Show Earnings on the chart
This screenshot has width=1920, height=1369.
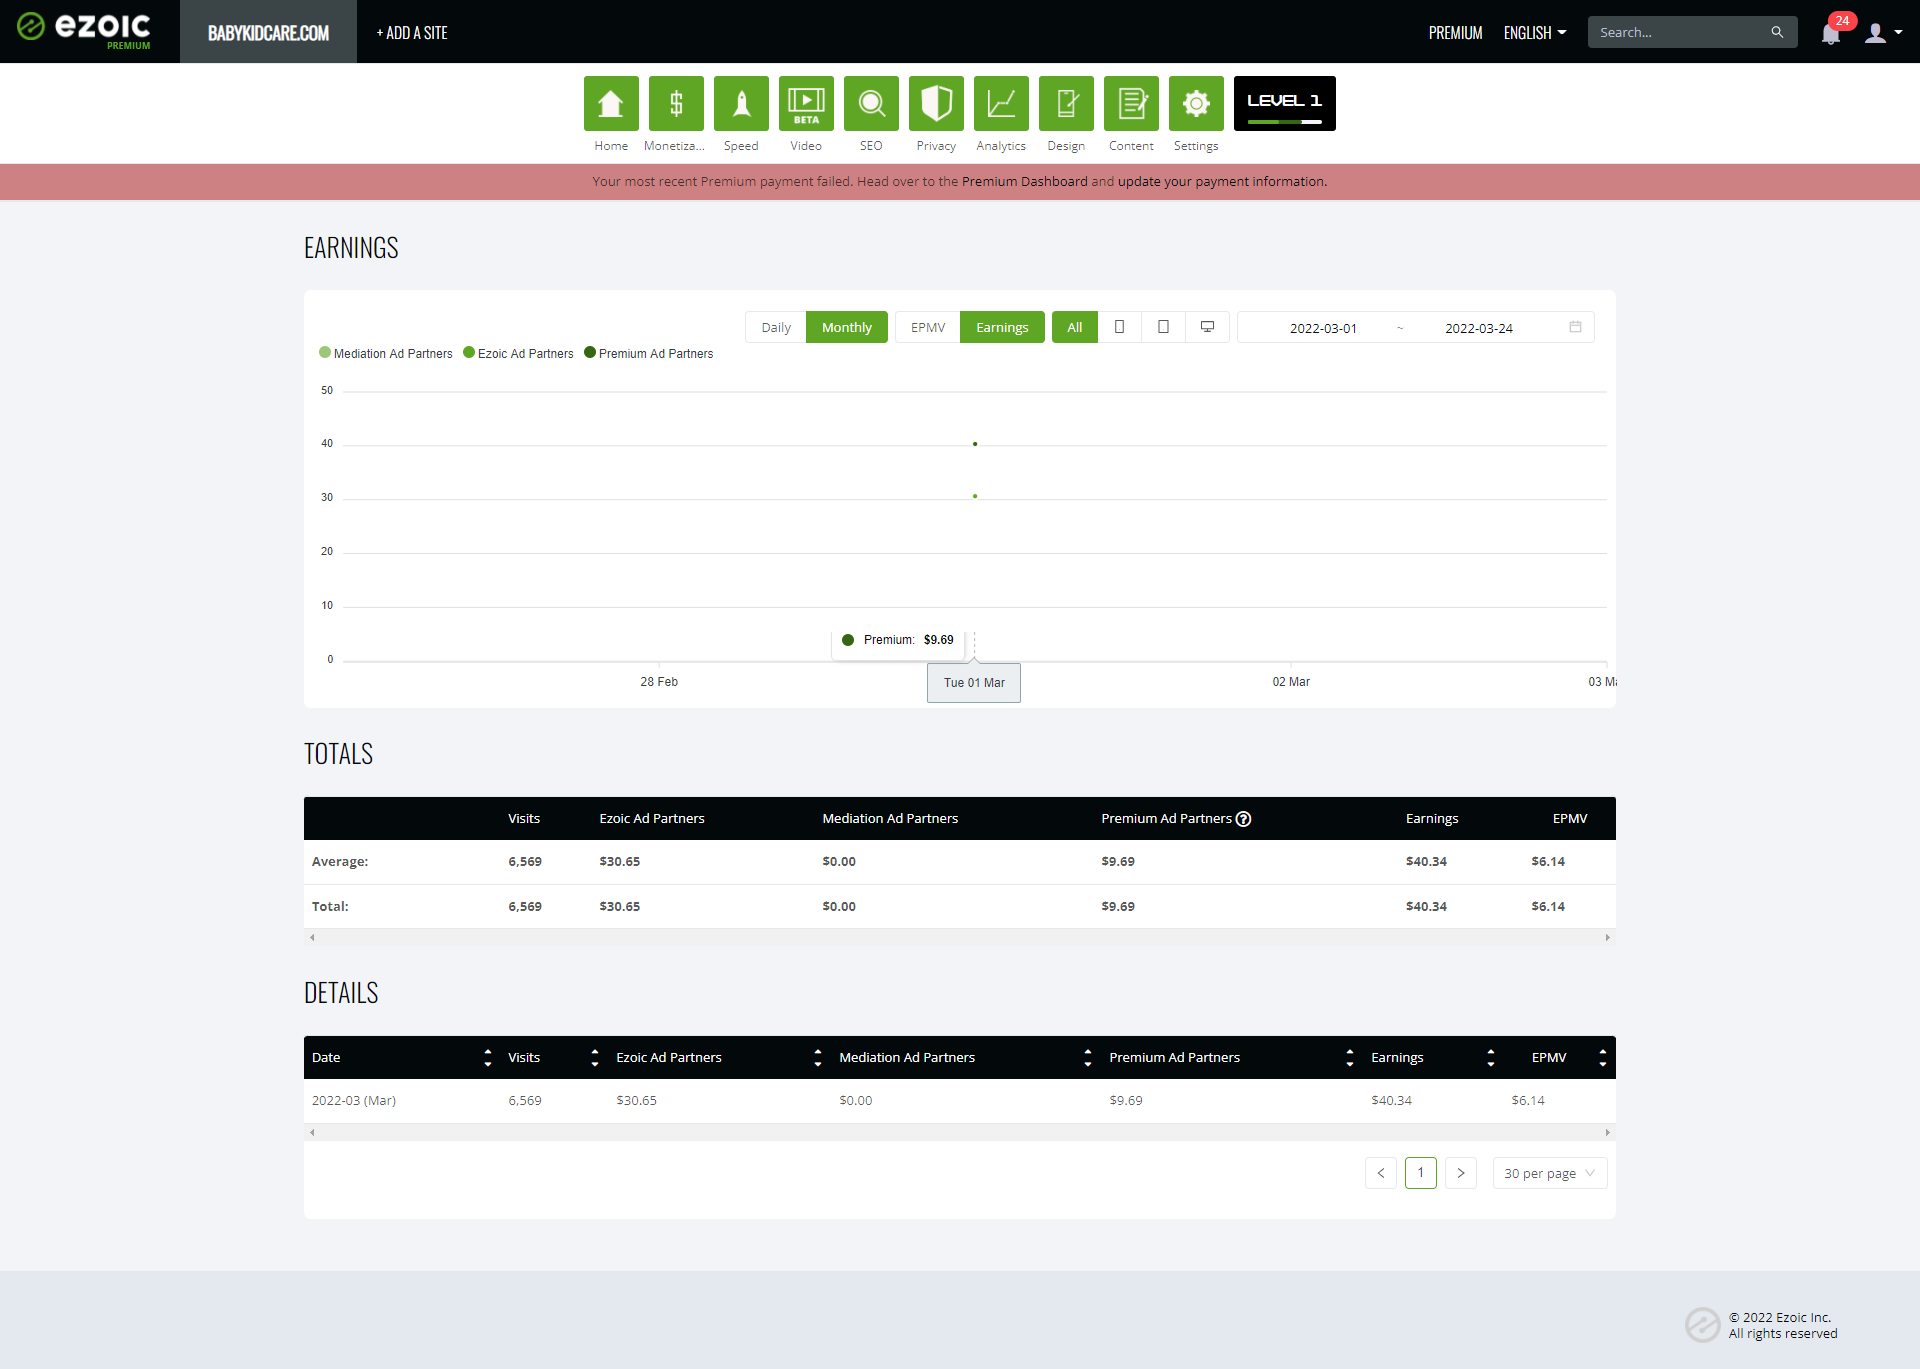click(1002, 327)
